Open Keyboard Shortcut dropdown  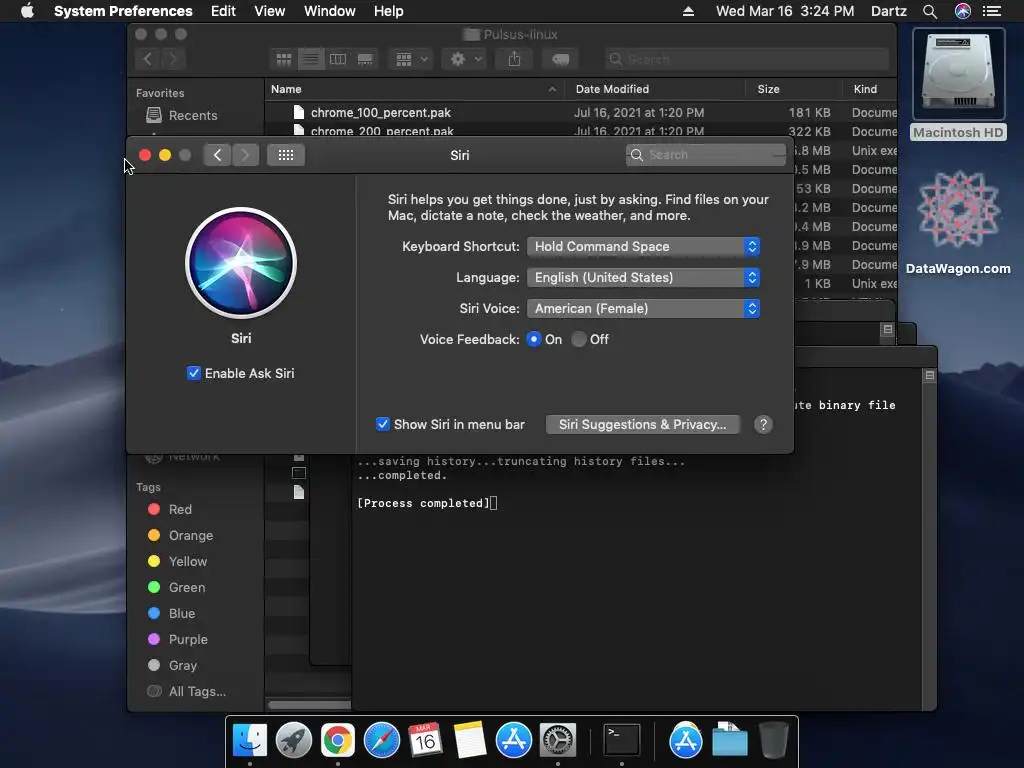pyautogui.click(x=643, y=246)
